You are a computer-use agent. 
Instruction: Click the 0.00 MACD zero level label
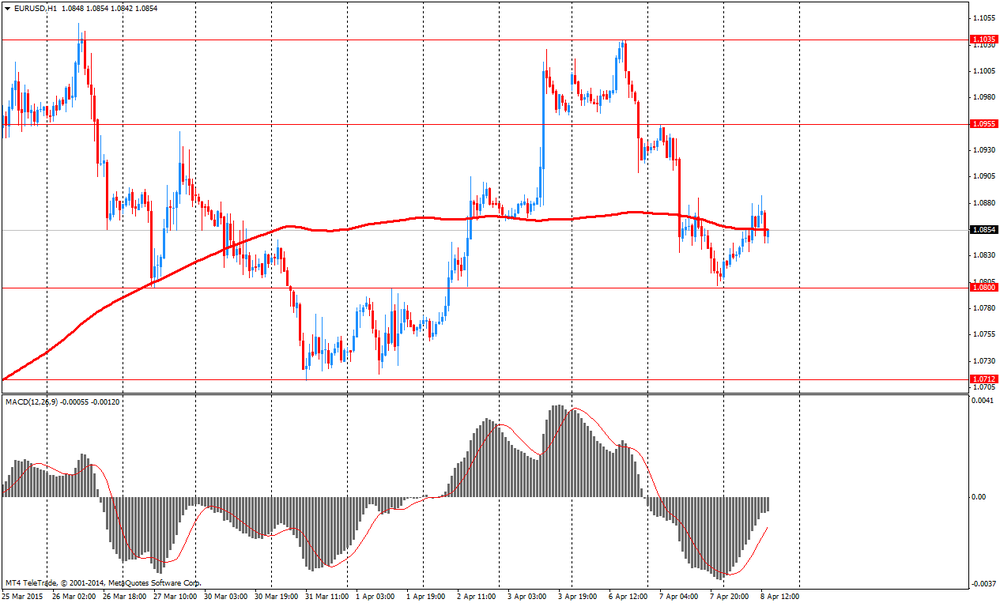coord(978,497)
